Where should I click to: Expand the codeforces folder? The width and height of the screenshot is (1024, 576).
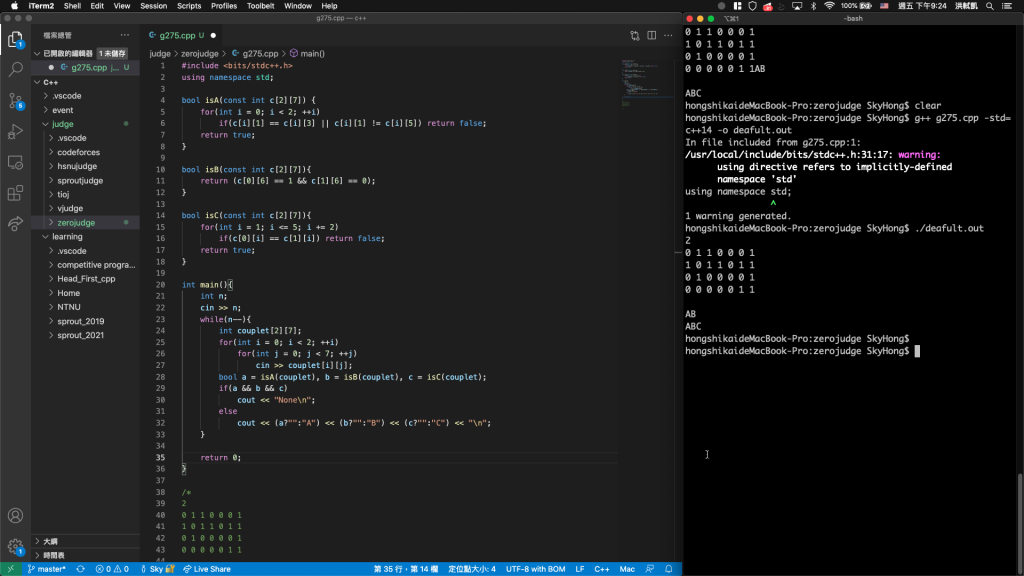(52, 152)
